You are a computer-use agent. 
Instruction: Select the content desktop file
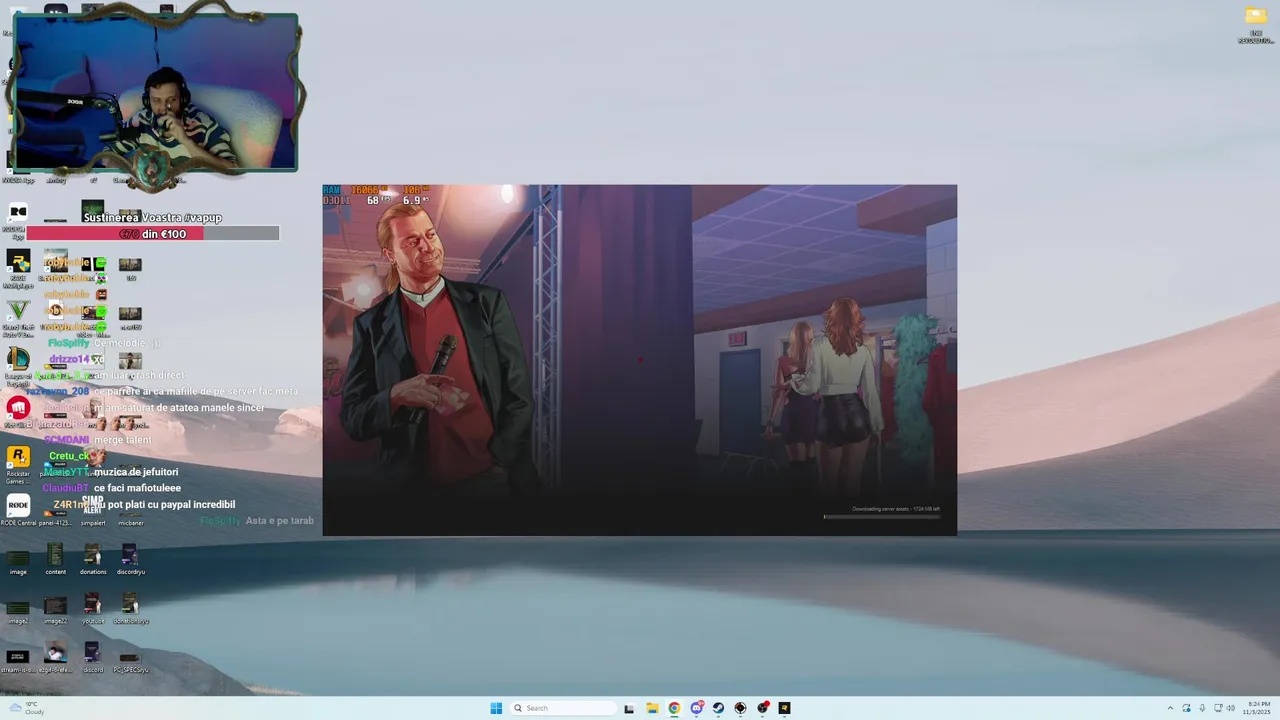[x=55, y=560]
